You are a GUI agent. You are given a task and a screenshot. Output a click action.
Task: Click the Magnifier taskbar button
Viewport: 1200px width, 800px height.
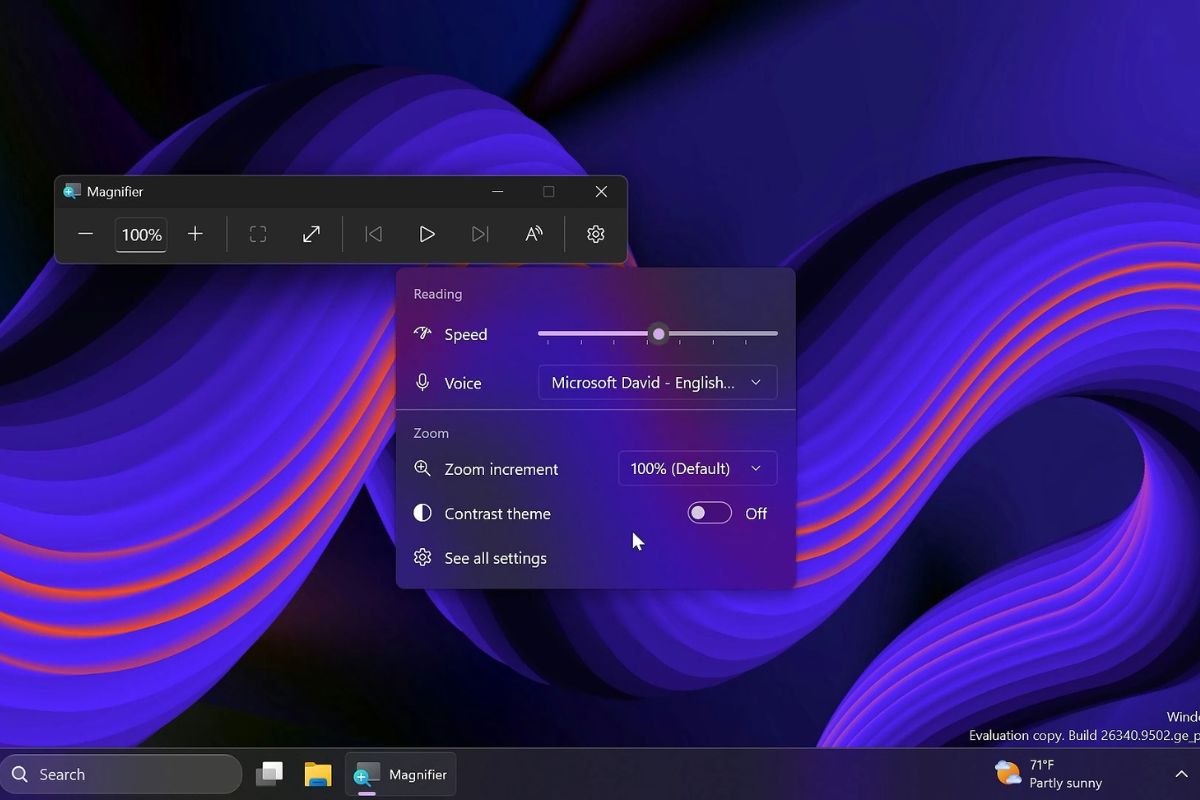pos(401,774)
